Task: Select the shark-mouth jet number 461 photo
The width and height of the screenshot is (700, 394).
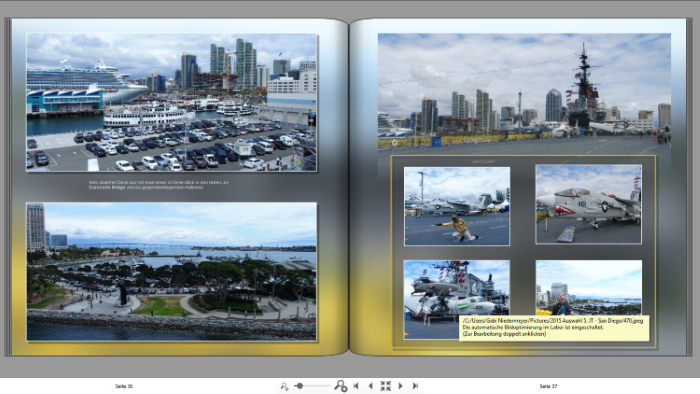Action: (588, 204)
